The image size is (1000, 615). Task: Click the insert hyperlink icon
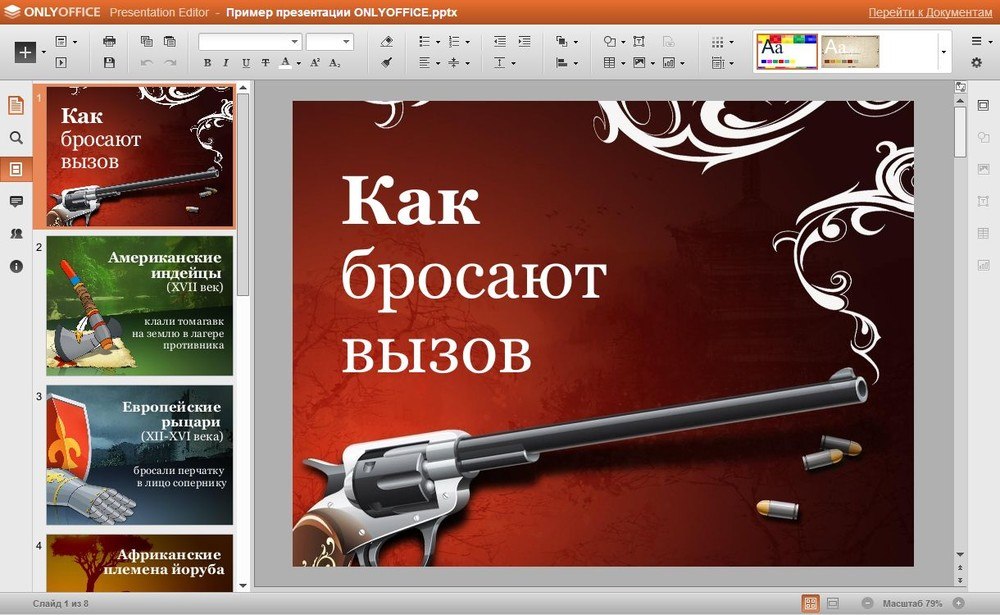tap(668, 41)
